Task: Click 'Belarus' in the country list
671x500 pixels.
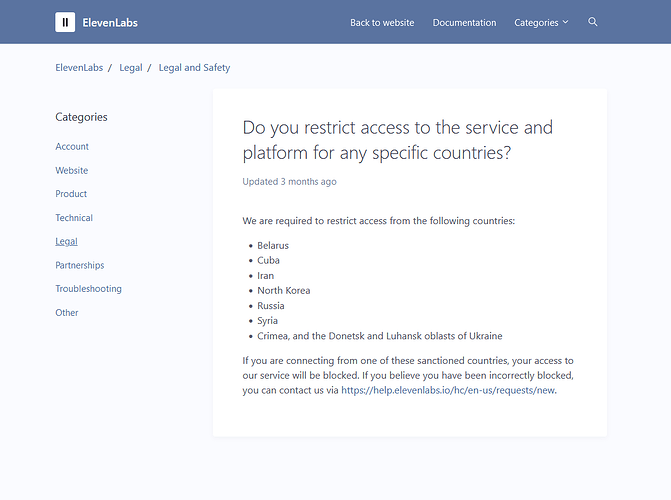Action: pos(273,246)
